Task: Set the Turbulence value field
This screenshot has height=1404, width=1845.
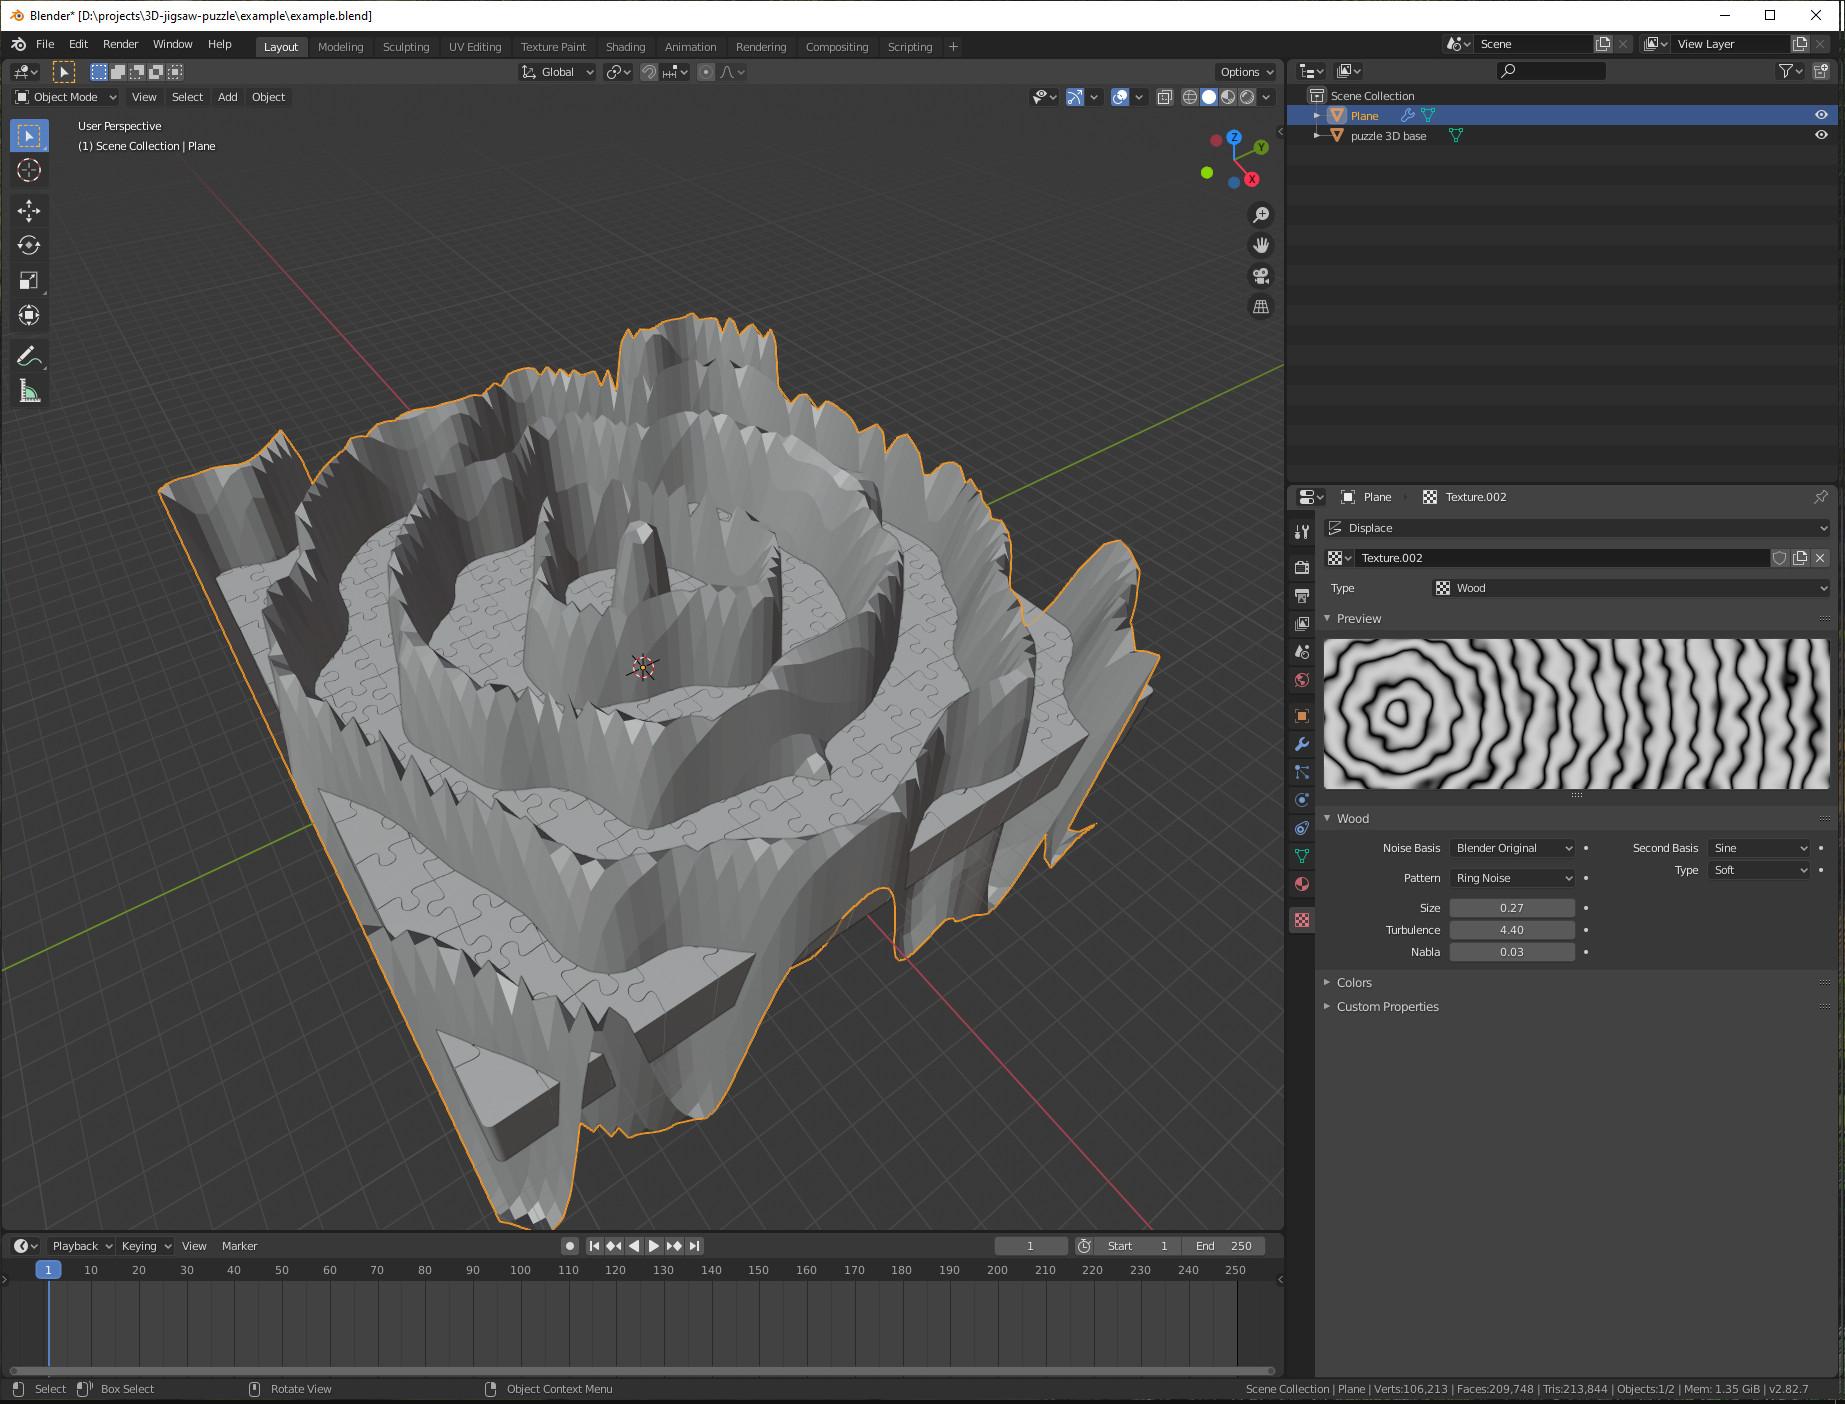Action: click(x=1511, y=929)
